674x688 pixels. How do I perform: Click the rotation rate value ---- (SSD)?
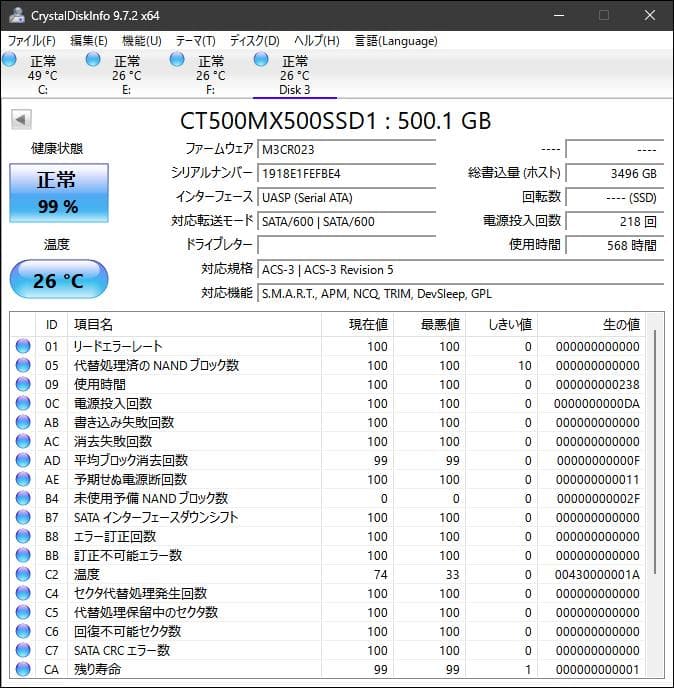click(x=615, y=197)
